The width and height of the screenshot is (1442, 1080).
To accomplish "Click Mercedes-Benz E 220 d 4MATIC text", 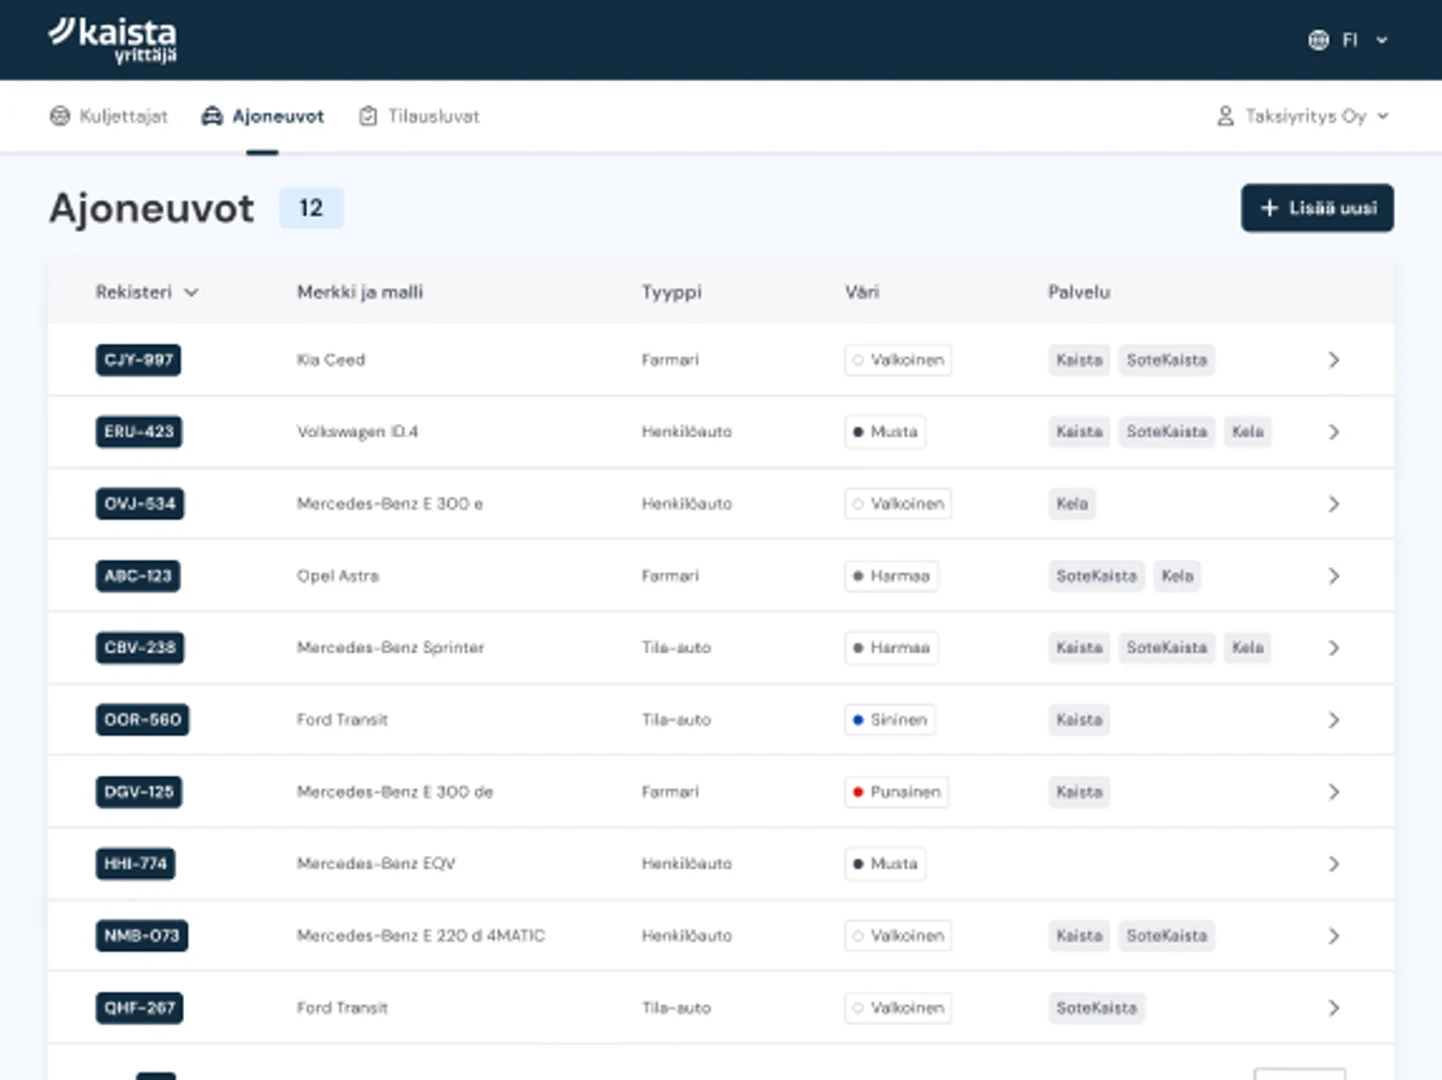I will coord(421,936).
